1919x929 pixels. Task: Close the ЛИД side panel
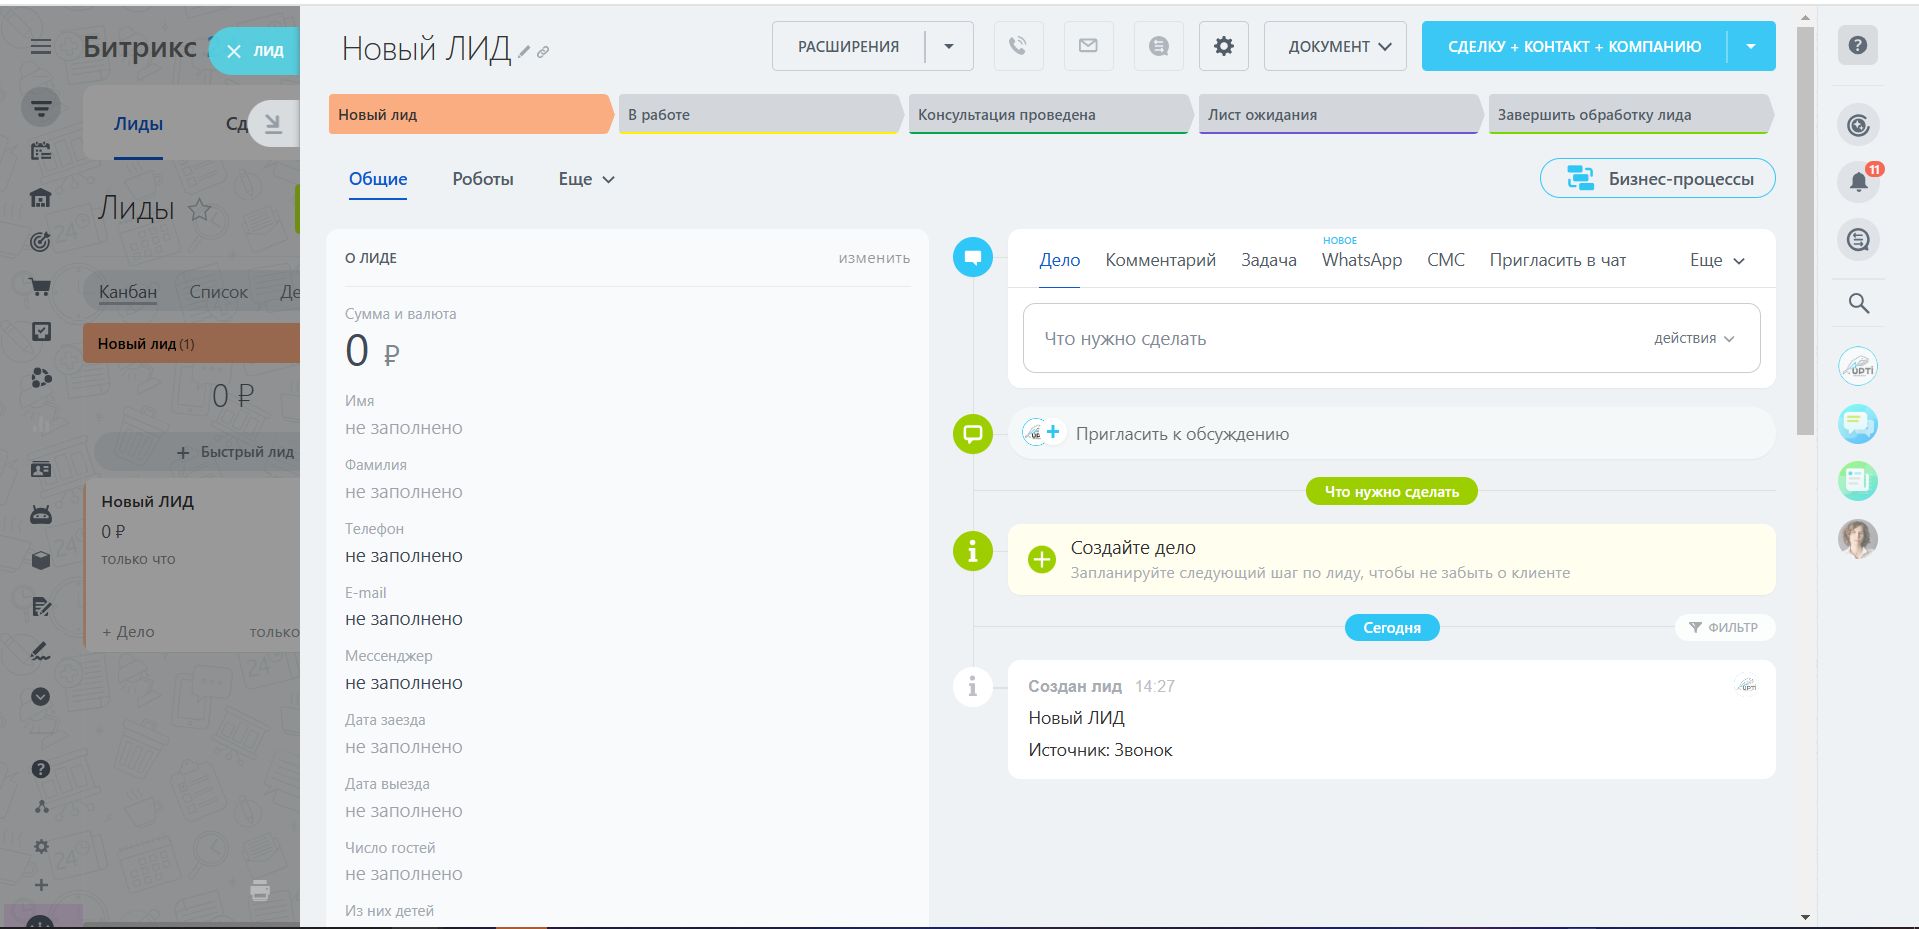point(234,51)
